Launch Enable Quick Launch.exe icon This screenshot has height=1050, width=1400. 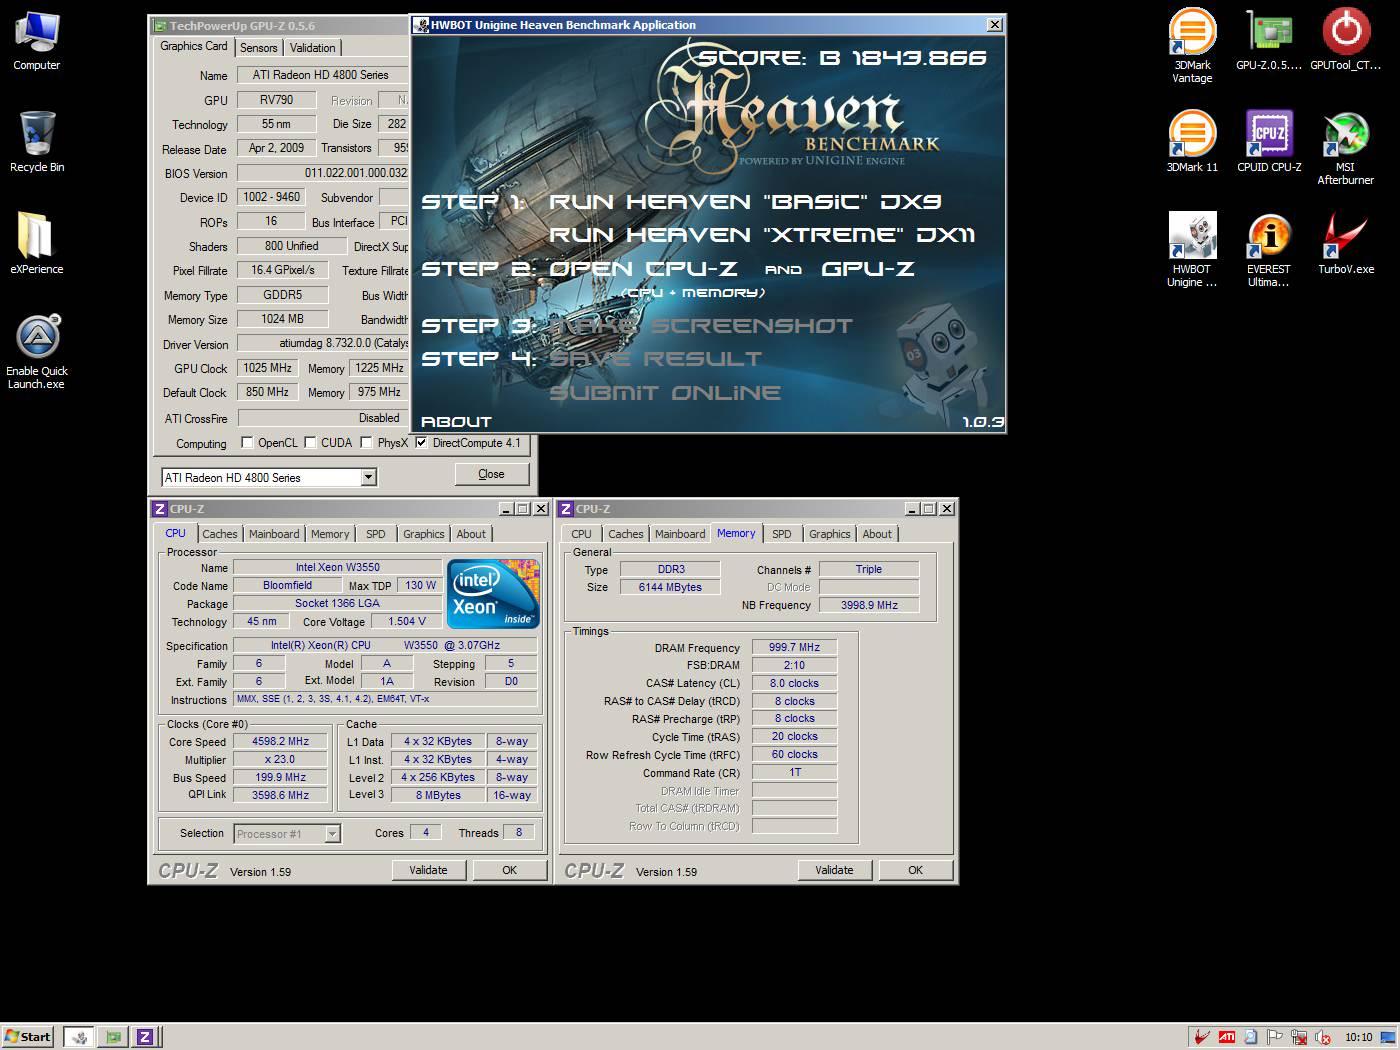36,352
